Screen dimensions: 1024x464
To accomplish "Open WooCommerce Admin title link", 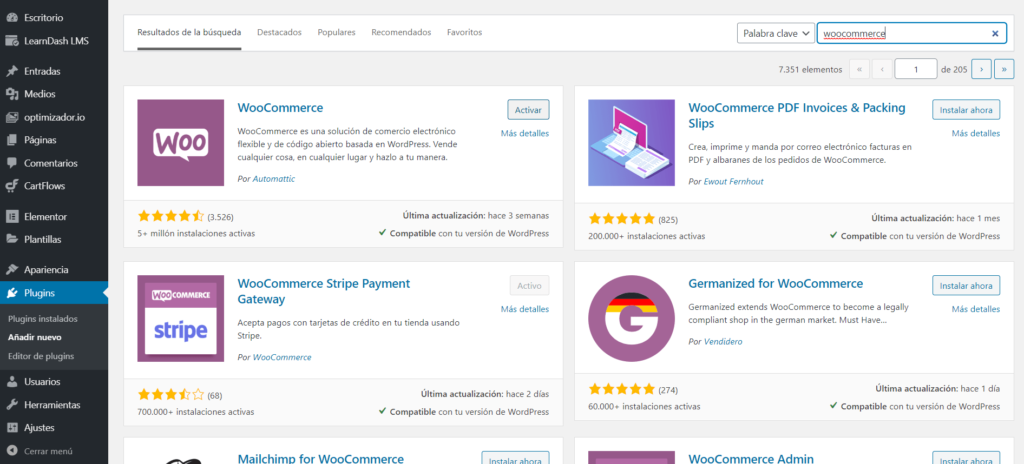I will click(x=751, y=458).
